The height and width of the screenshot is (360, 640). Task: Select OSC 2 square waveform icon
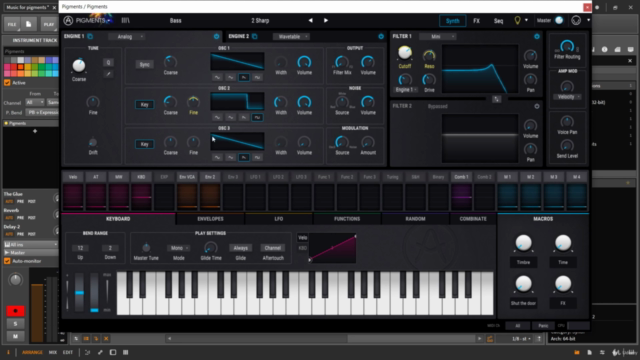tap(257, 117)
